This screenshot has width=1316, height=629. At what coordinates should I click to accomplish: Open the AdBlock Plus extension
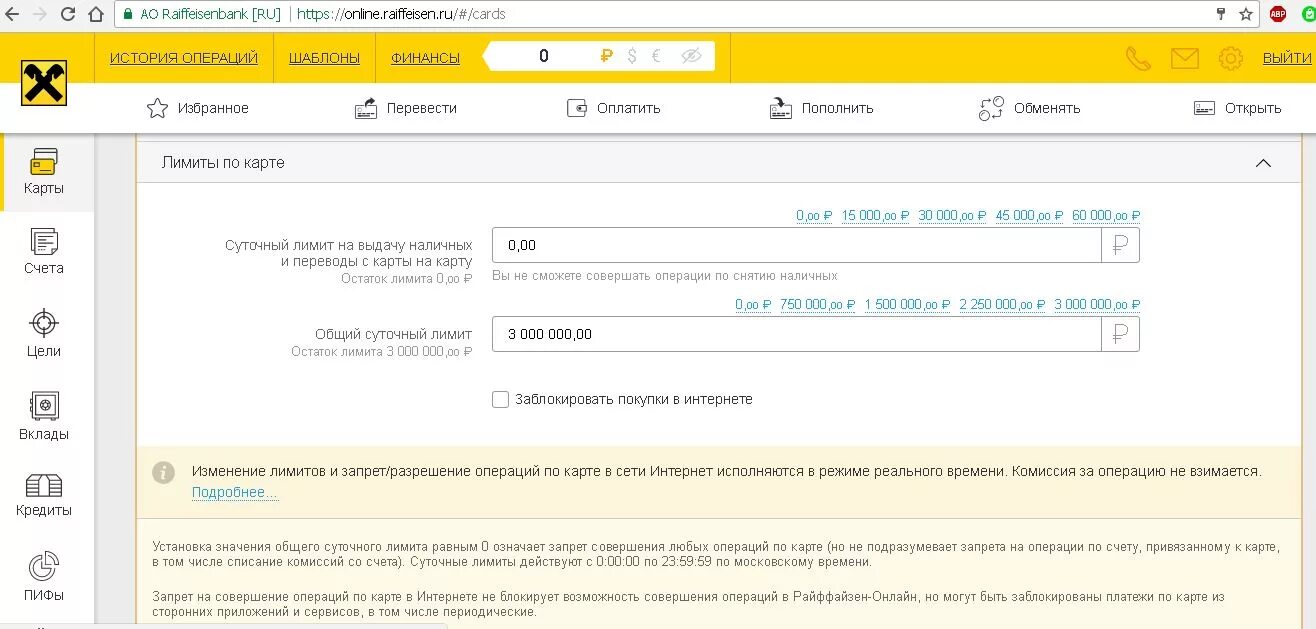point(1278,14)
